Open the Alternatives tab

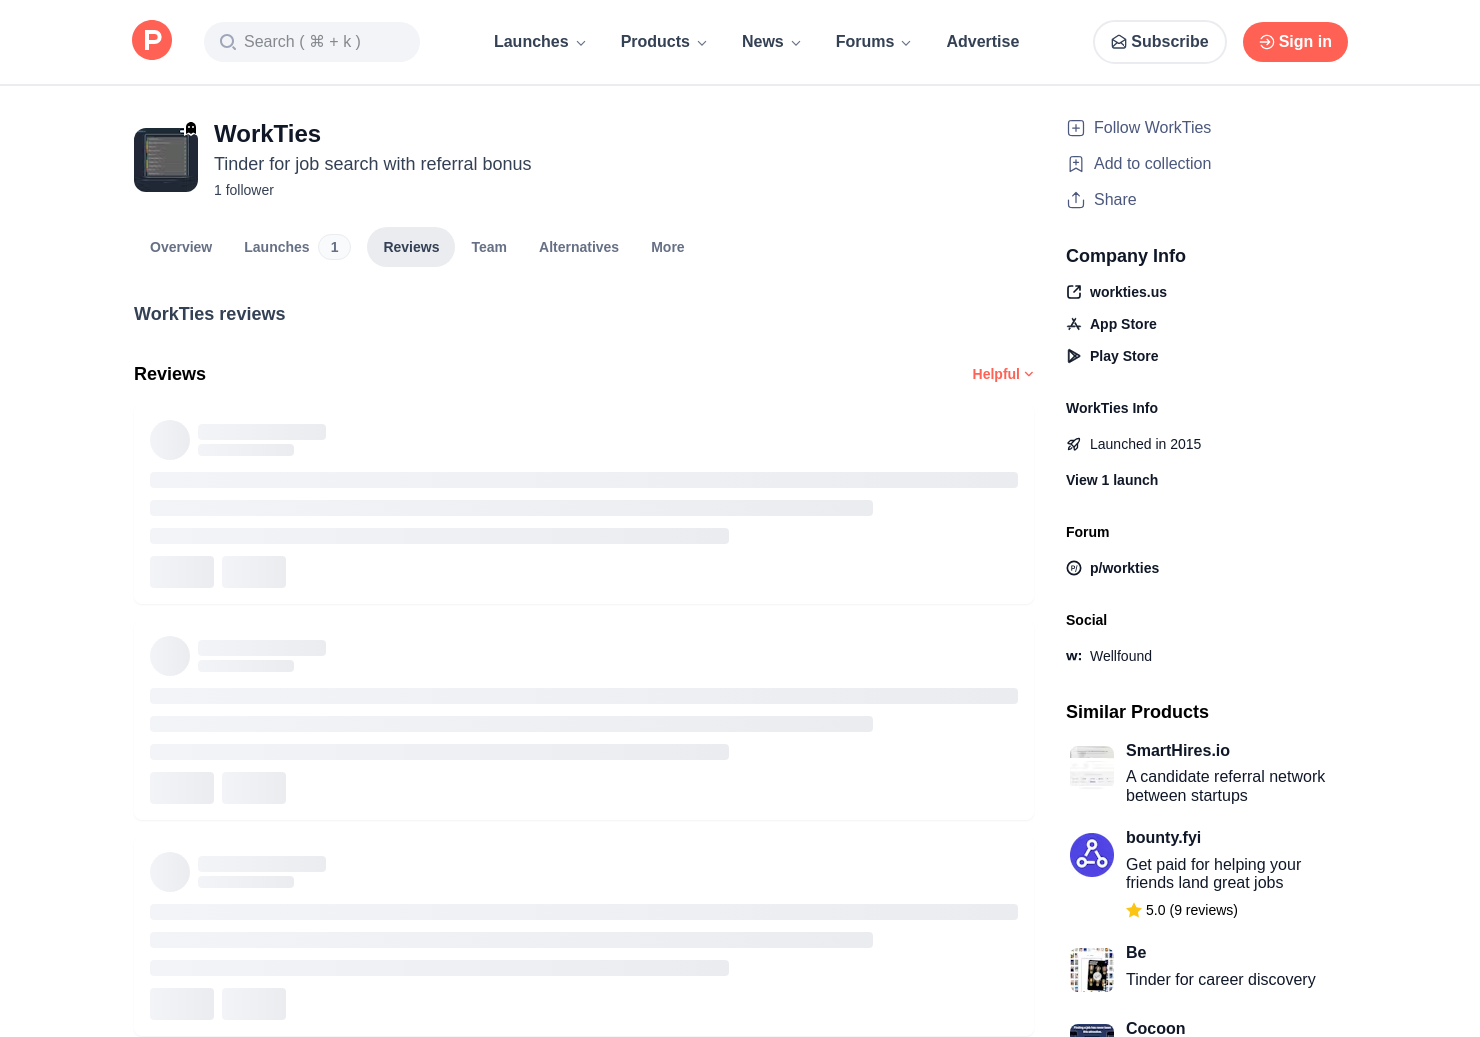579,247
